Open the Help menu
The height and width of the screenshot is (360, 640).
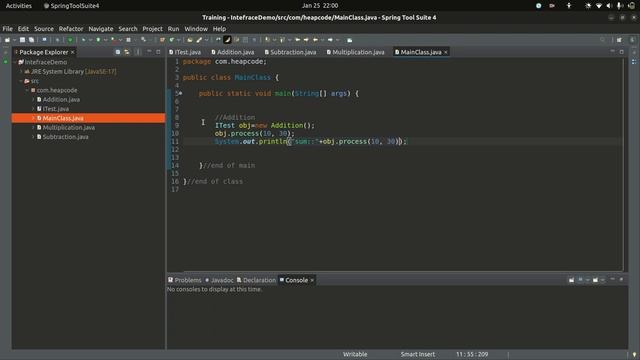[219, 29]
